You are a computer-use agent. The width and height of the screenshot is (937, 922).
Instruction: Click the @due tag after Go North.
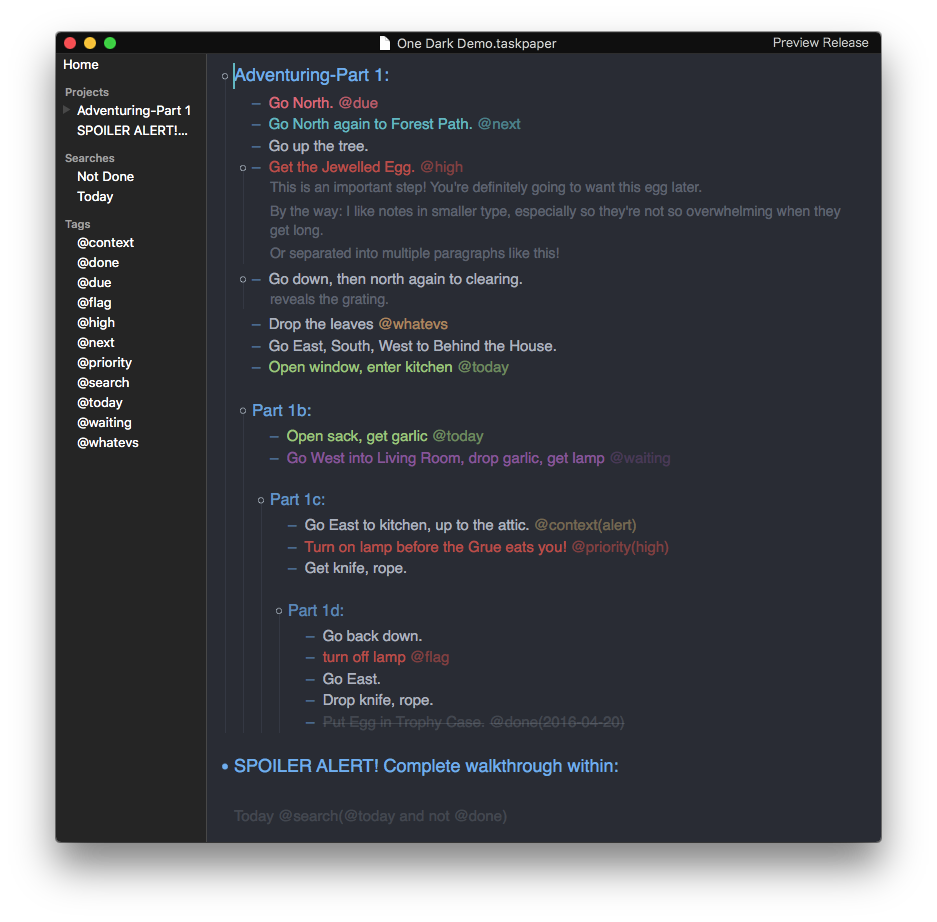(x=358, y=103)
